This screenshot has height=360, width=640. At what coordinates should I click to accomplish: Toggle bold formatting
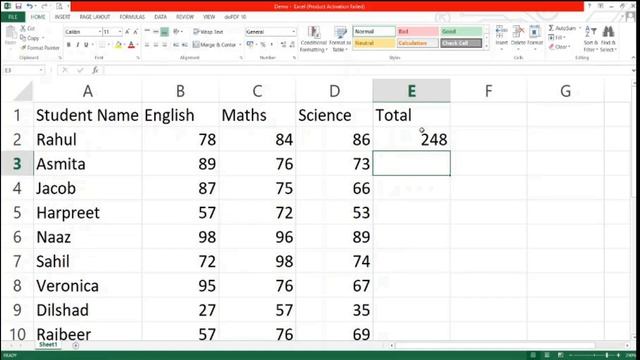69,44
